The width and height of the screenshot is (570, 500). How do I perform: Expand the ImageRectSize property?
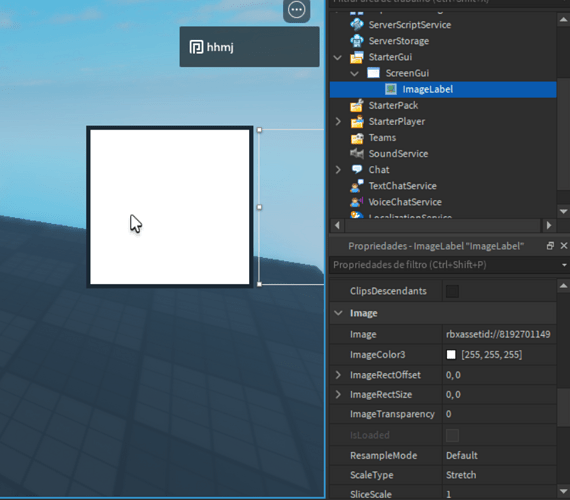click(x=338, y=395)
